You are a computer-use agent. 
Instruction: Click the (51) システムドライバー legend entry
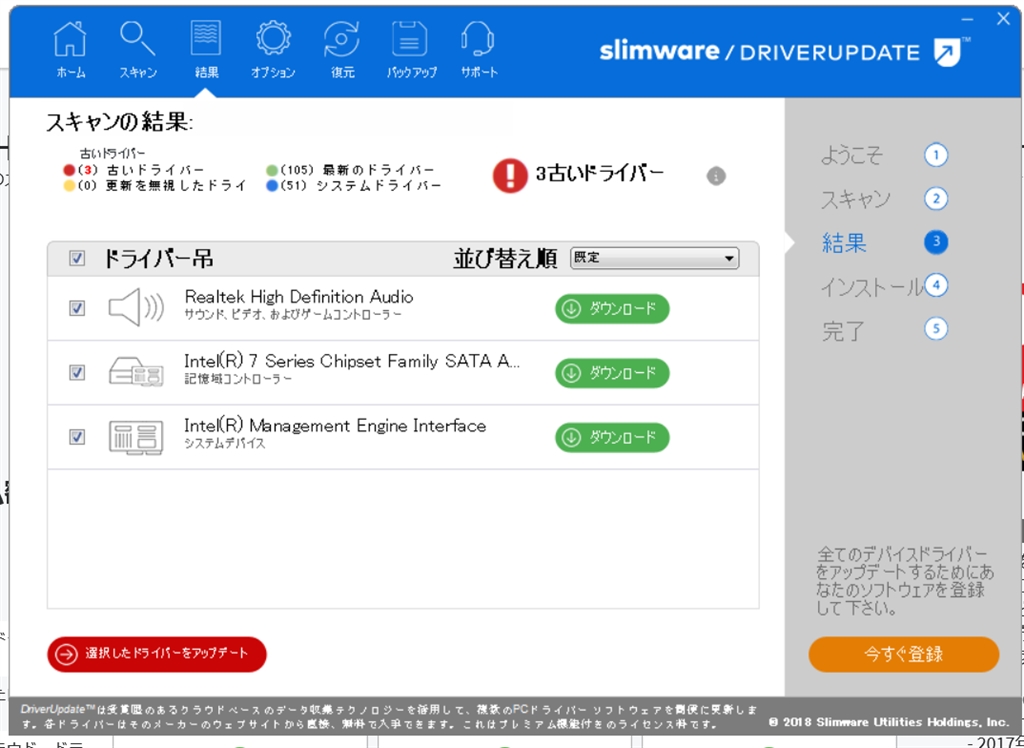354,186
